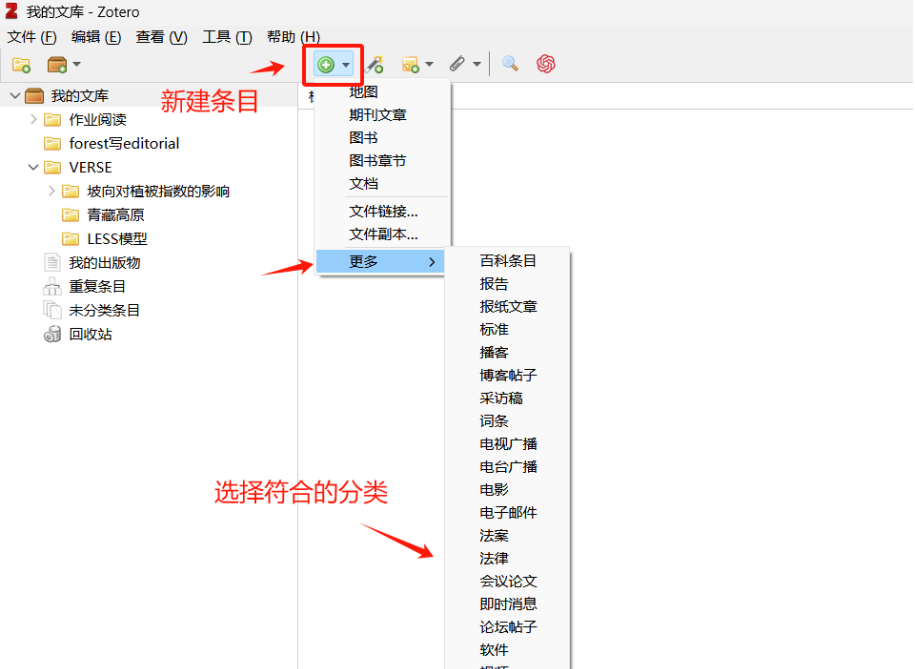The height and width of the screenshot is (669, 915).
Task: Select 电台广播 in the submenu
Action: tap(507, 467)
